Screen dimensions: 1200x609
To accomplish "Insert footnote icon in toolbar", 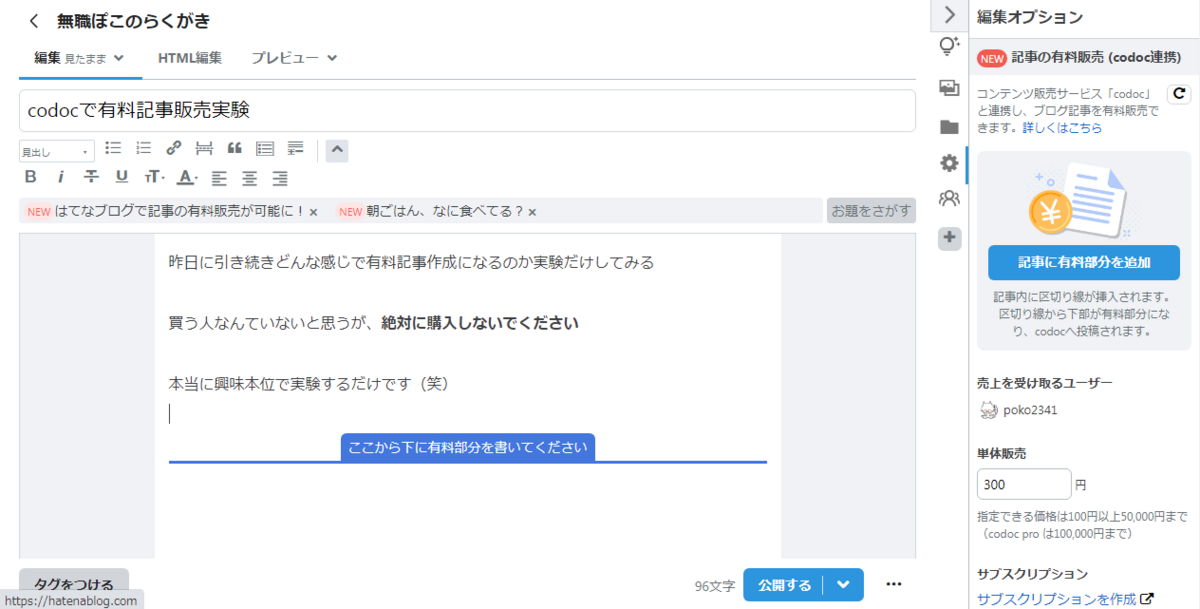I will pos(295,148).
